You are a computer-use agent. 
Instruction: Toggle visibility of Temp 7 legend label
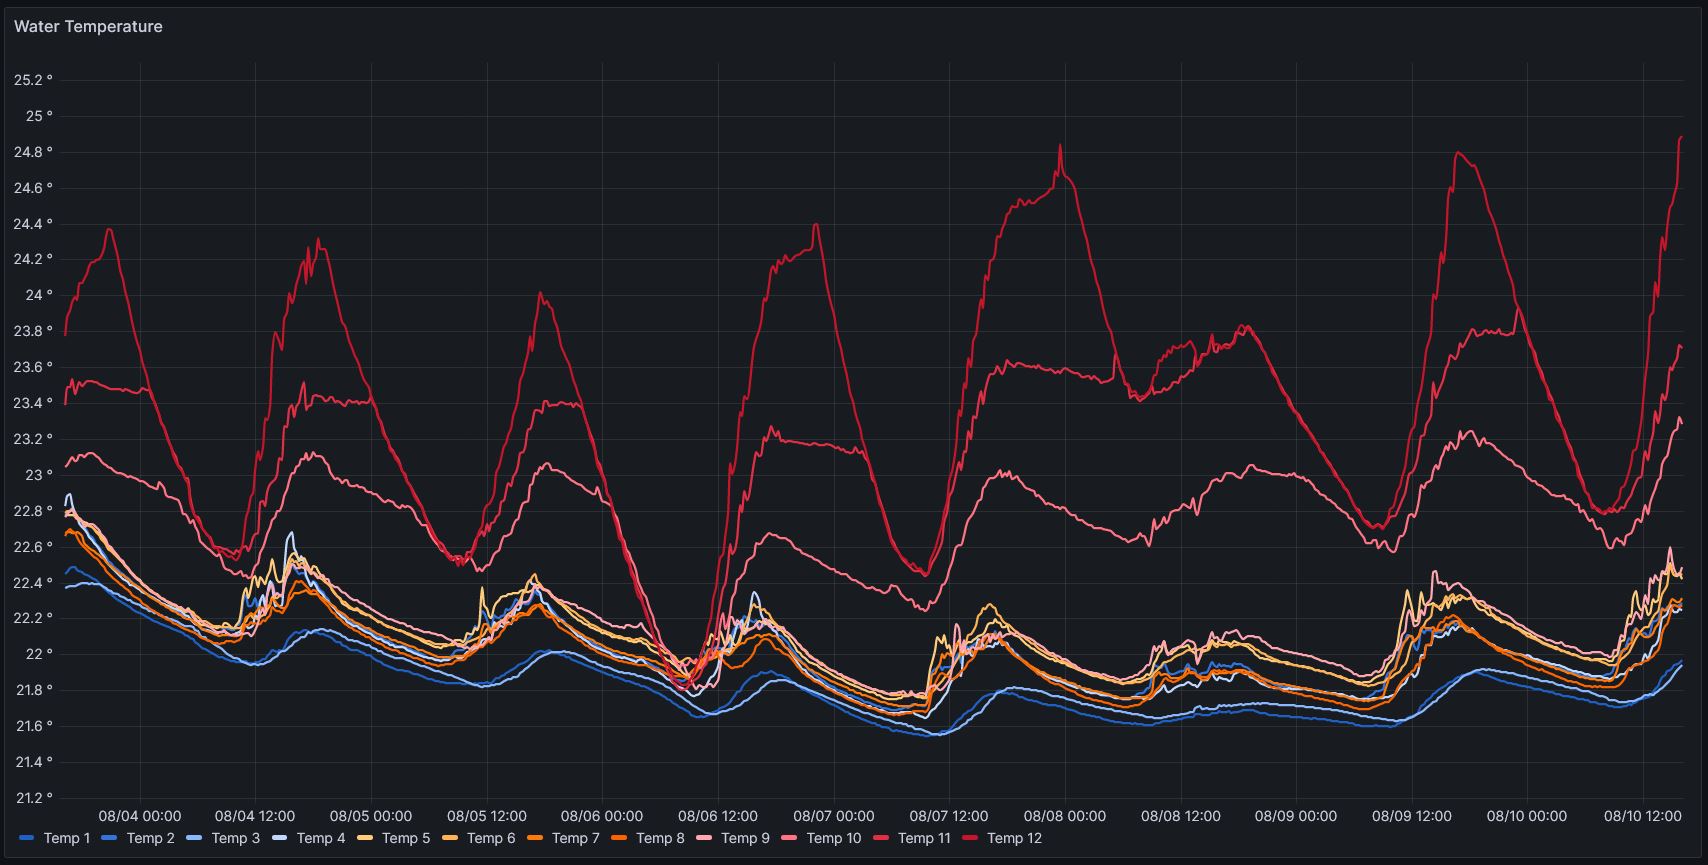[x=575, y=838]
